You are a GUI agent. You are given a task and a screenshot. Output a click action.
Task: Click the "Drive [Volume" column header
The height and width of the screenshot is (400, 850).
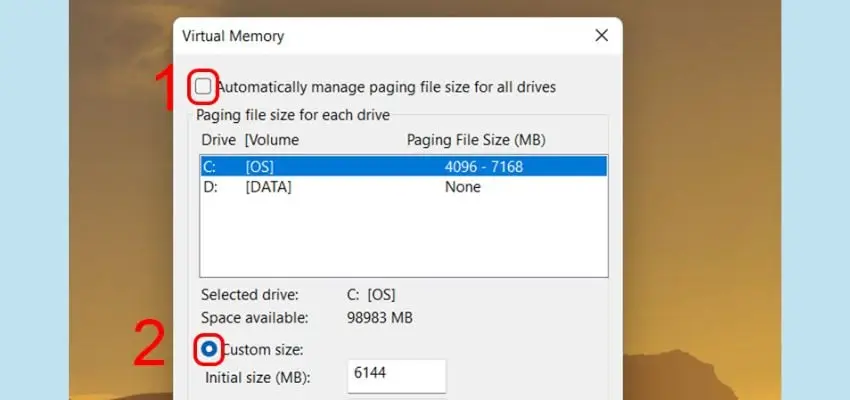250,140
